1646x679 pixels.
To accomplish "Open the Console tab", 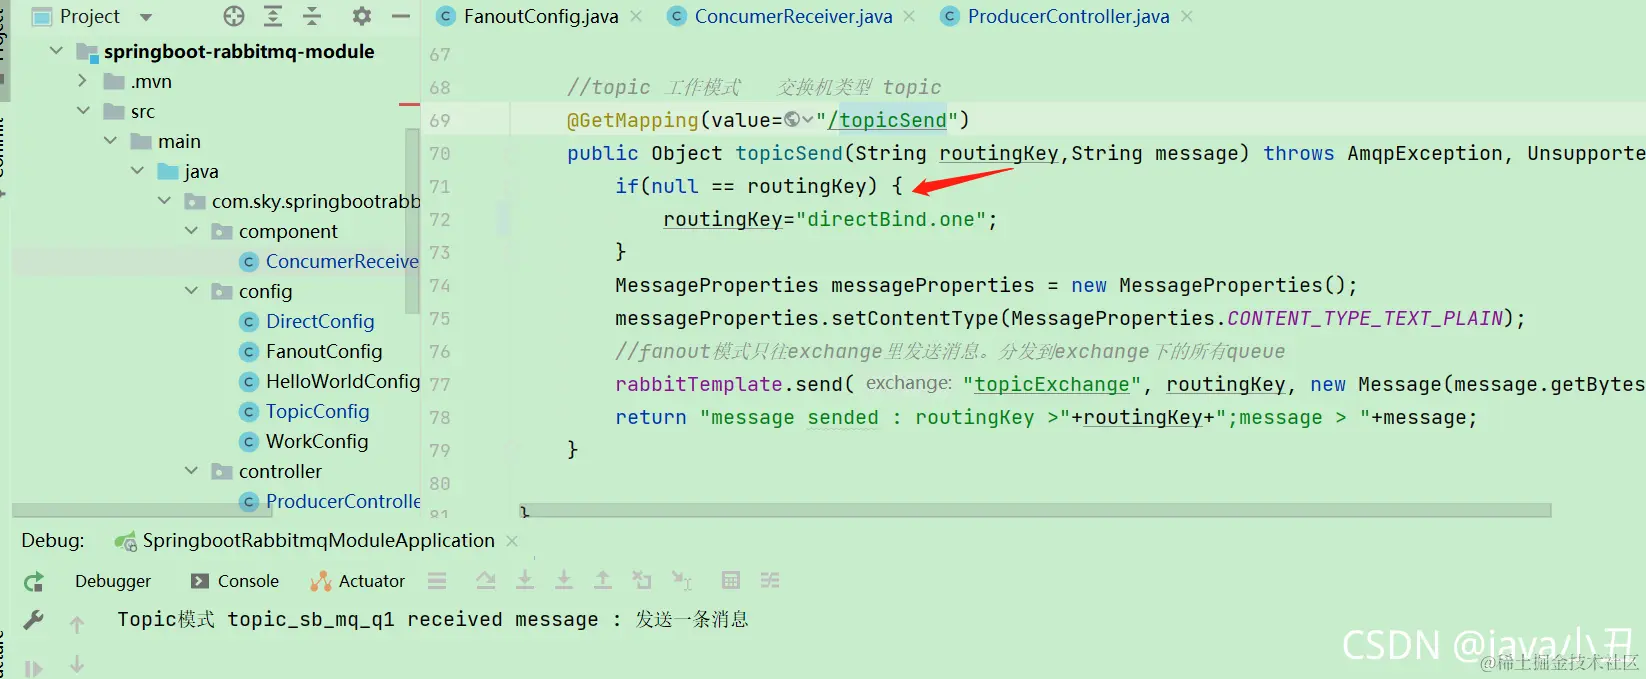I will (x=235, y=581).
